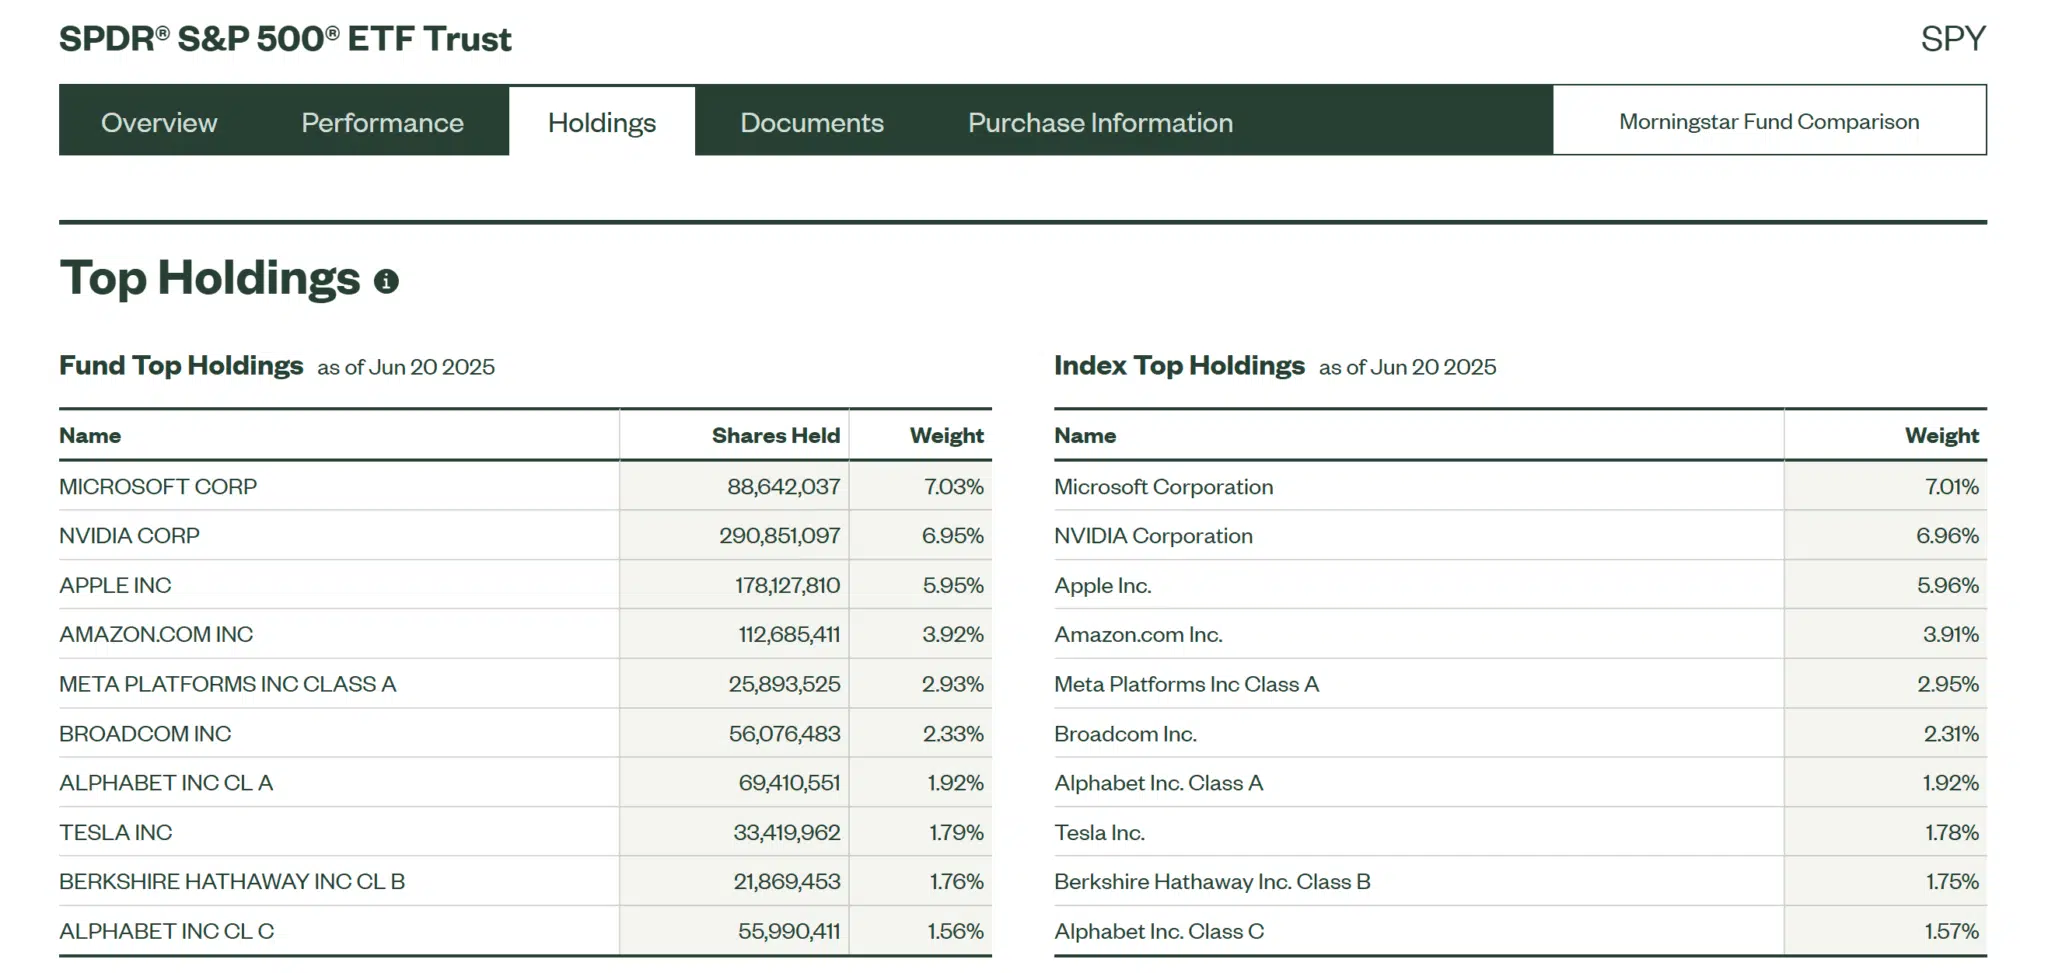Screen dimensions: 2048x973
Task: Select MICROSOFT CORP in Fund Top Holdings
Action: coord(158,486)
